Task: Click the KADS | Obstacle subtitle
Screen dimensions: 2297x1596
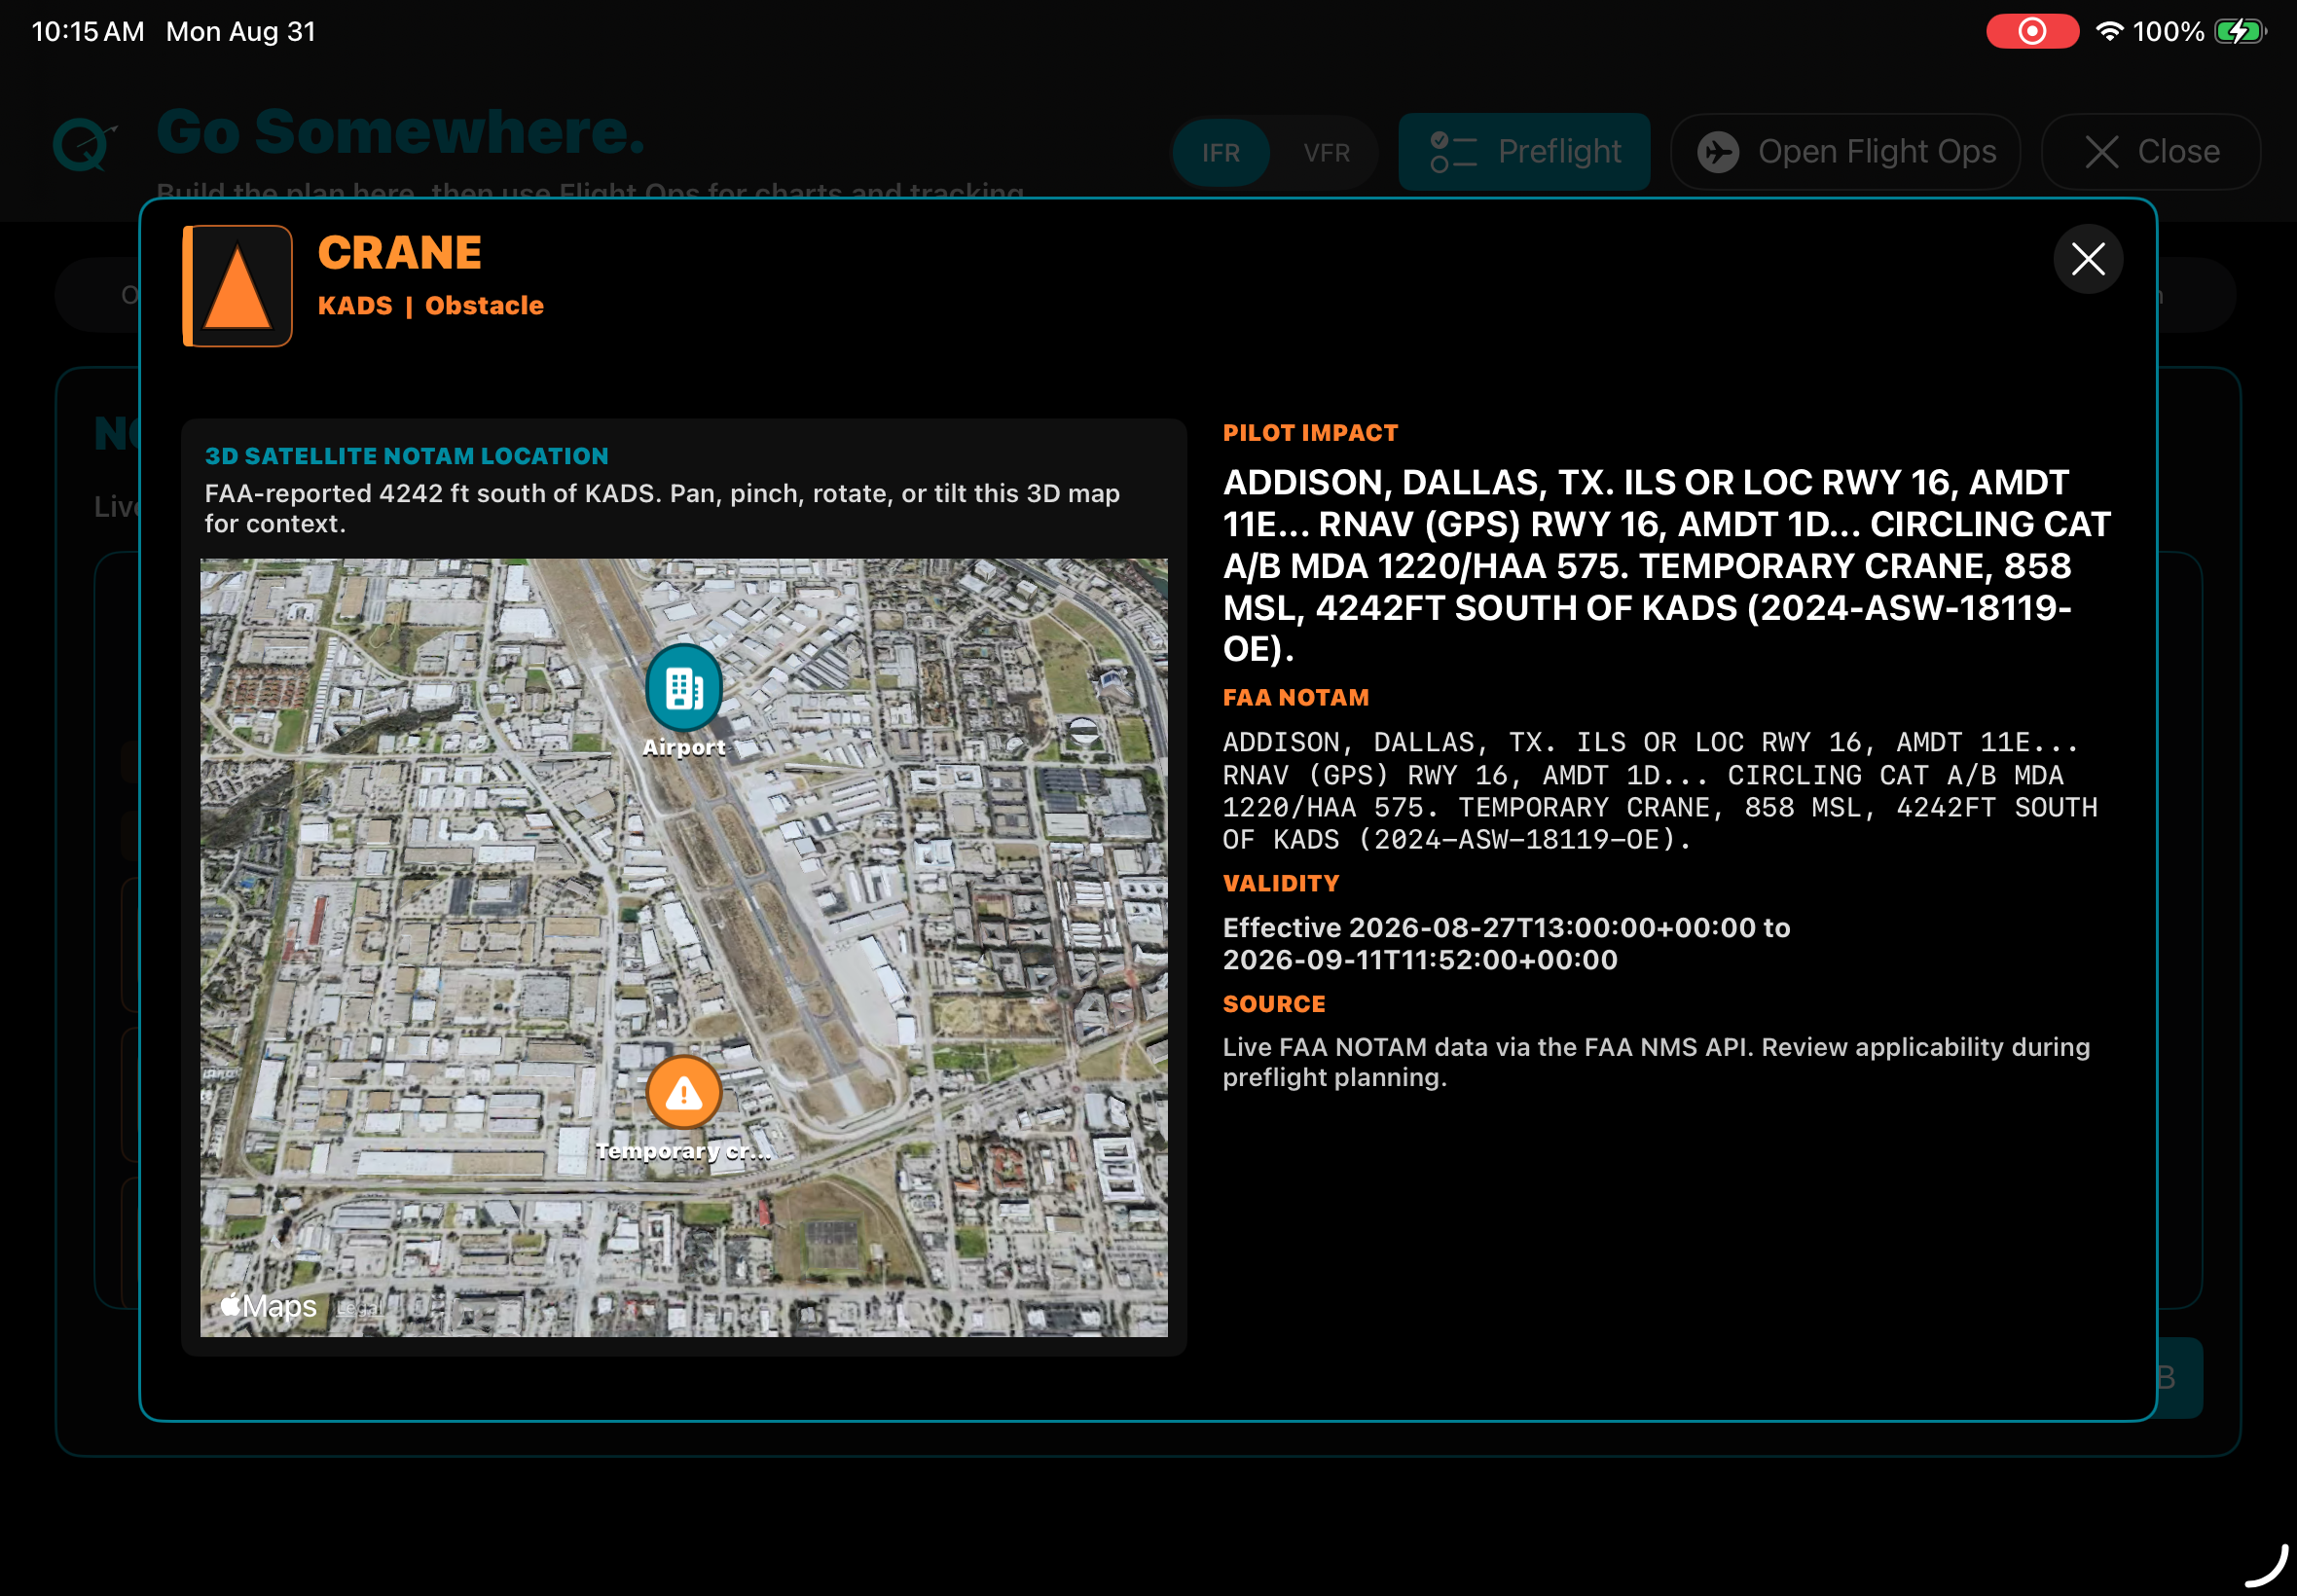Action: pyautogui.click(x=430, y=305)
